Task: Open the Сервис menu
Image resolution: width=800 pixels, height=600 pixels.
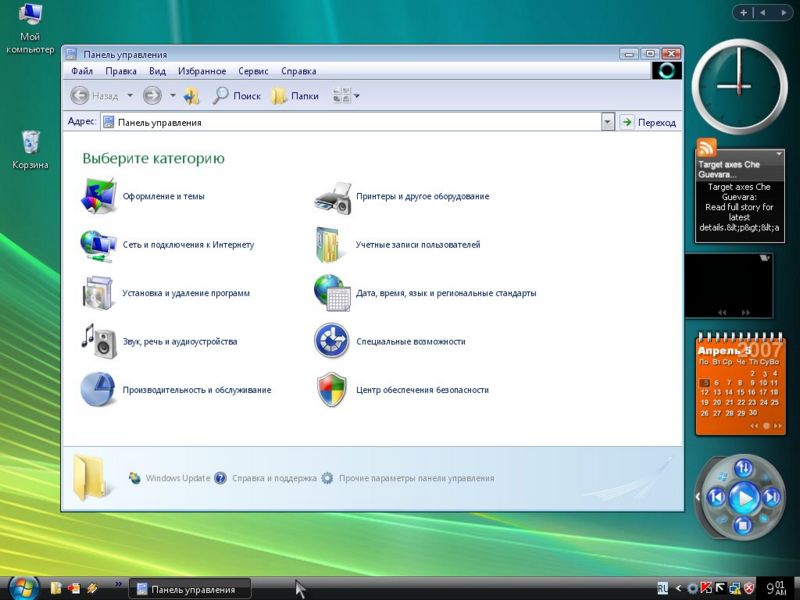Action: 253,71
